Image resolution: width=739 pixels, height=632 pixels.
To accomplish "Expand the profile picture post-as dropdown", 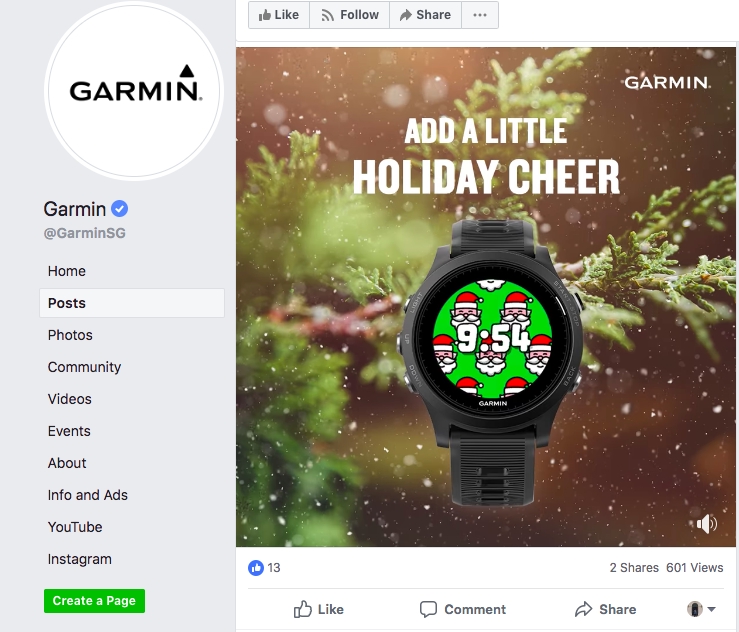I will click(701, 609).
